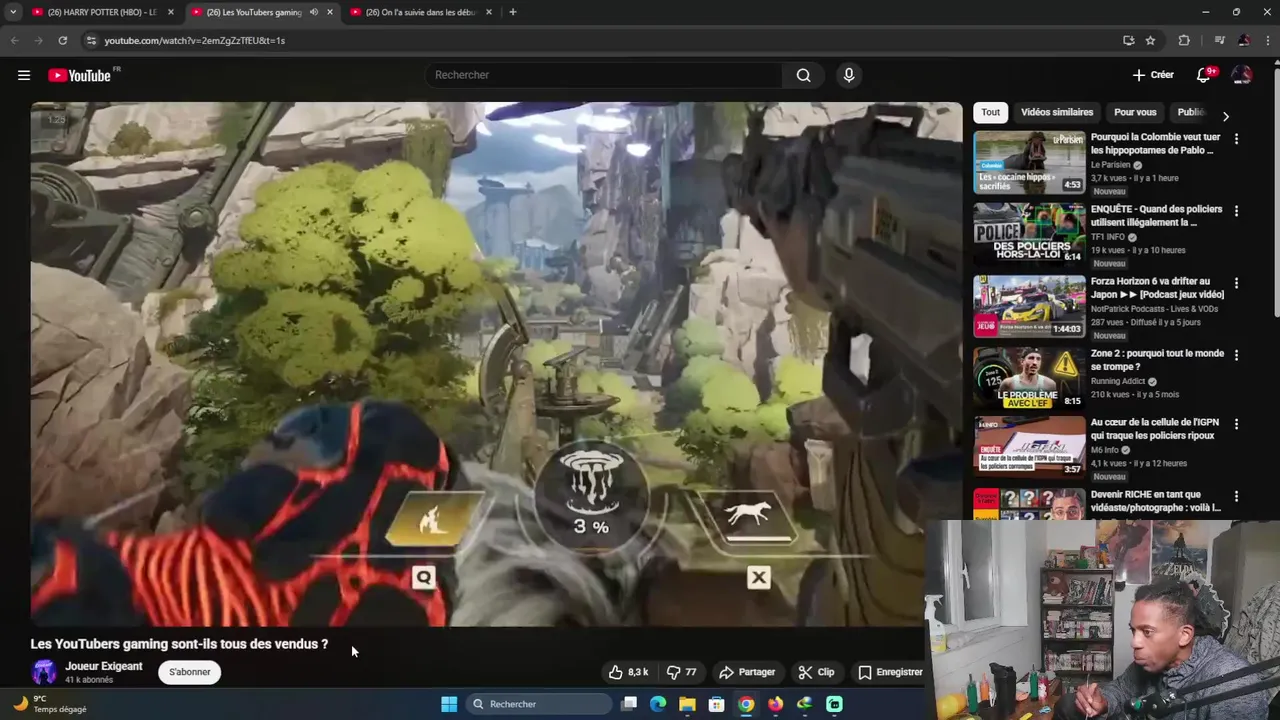Image resolution: width=1280 pixels, height=720 pixels.
Task: Open options for the Zone 2 video
Action: point(1236,355)
